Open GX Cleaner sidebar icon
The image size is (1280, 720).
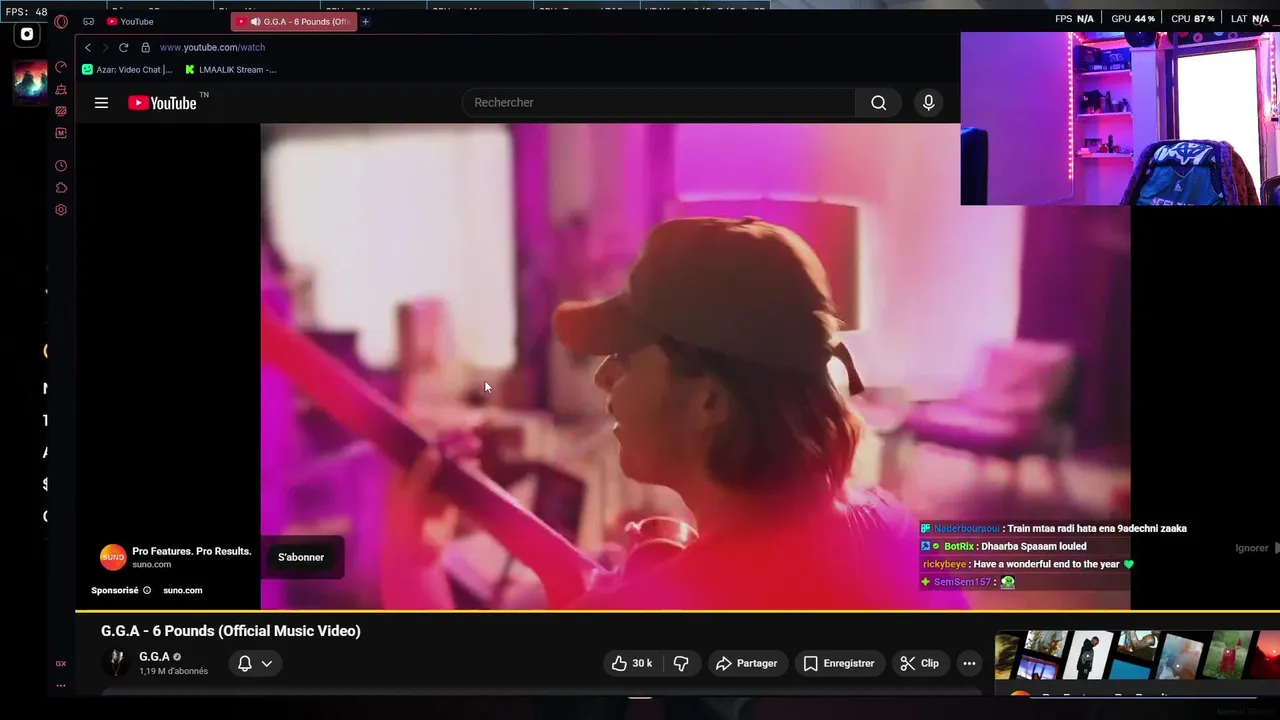click(x=61, y=89)
